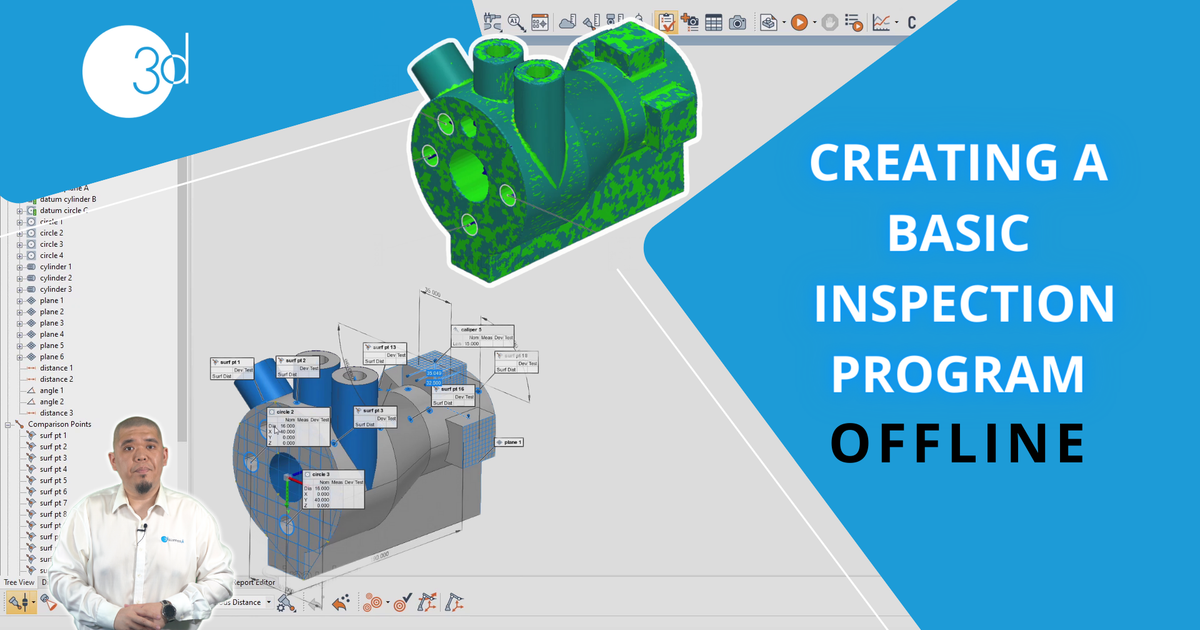Image resolution: width=1200 pixels, height=630 pixels.
Task: Select the cloud with ruler measurement icon
Action: [x=566, y=21]
